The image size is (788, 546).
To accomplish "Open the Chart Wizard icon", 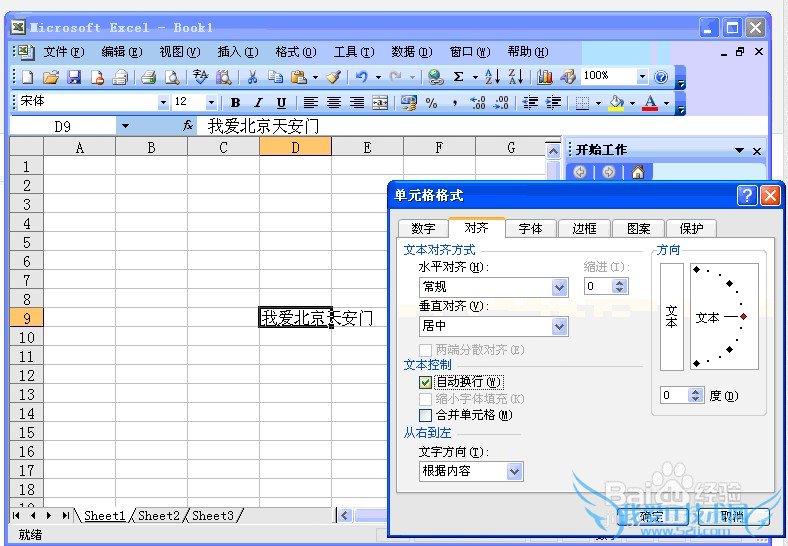I will pyautogui.click(x=545, y=77).
